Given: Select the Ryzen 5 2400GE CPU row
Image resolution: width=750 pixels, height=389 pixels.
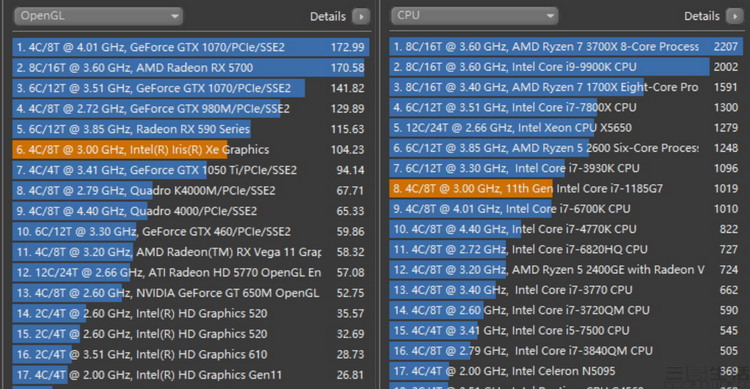Looking at the screenshot, I should (x=566, y=270).
